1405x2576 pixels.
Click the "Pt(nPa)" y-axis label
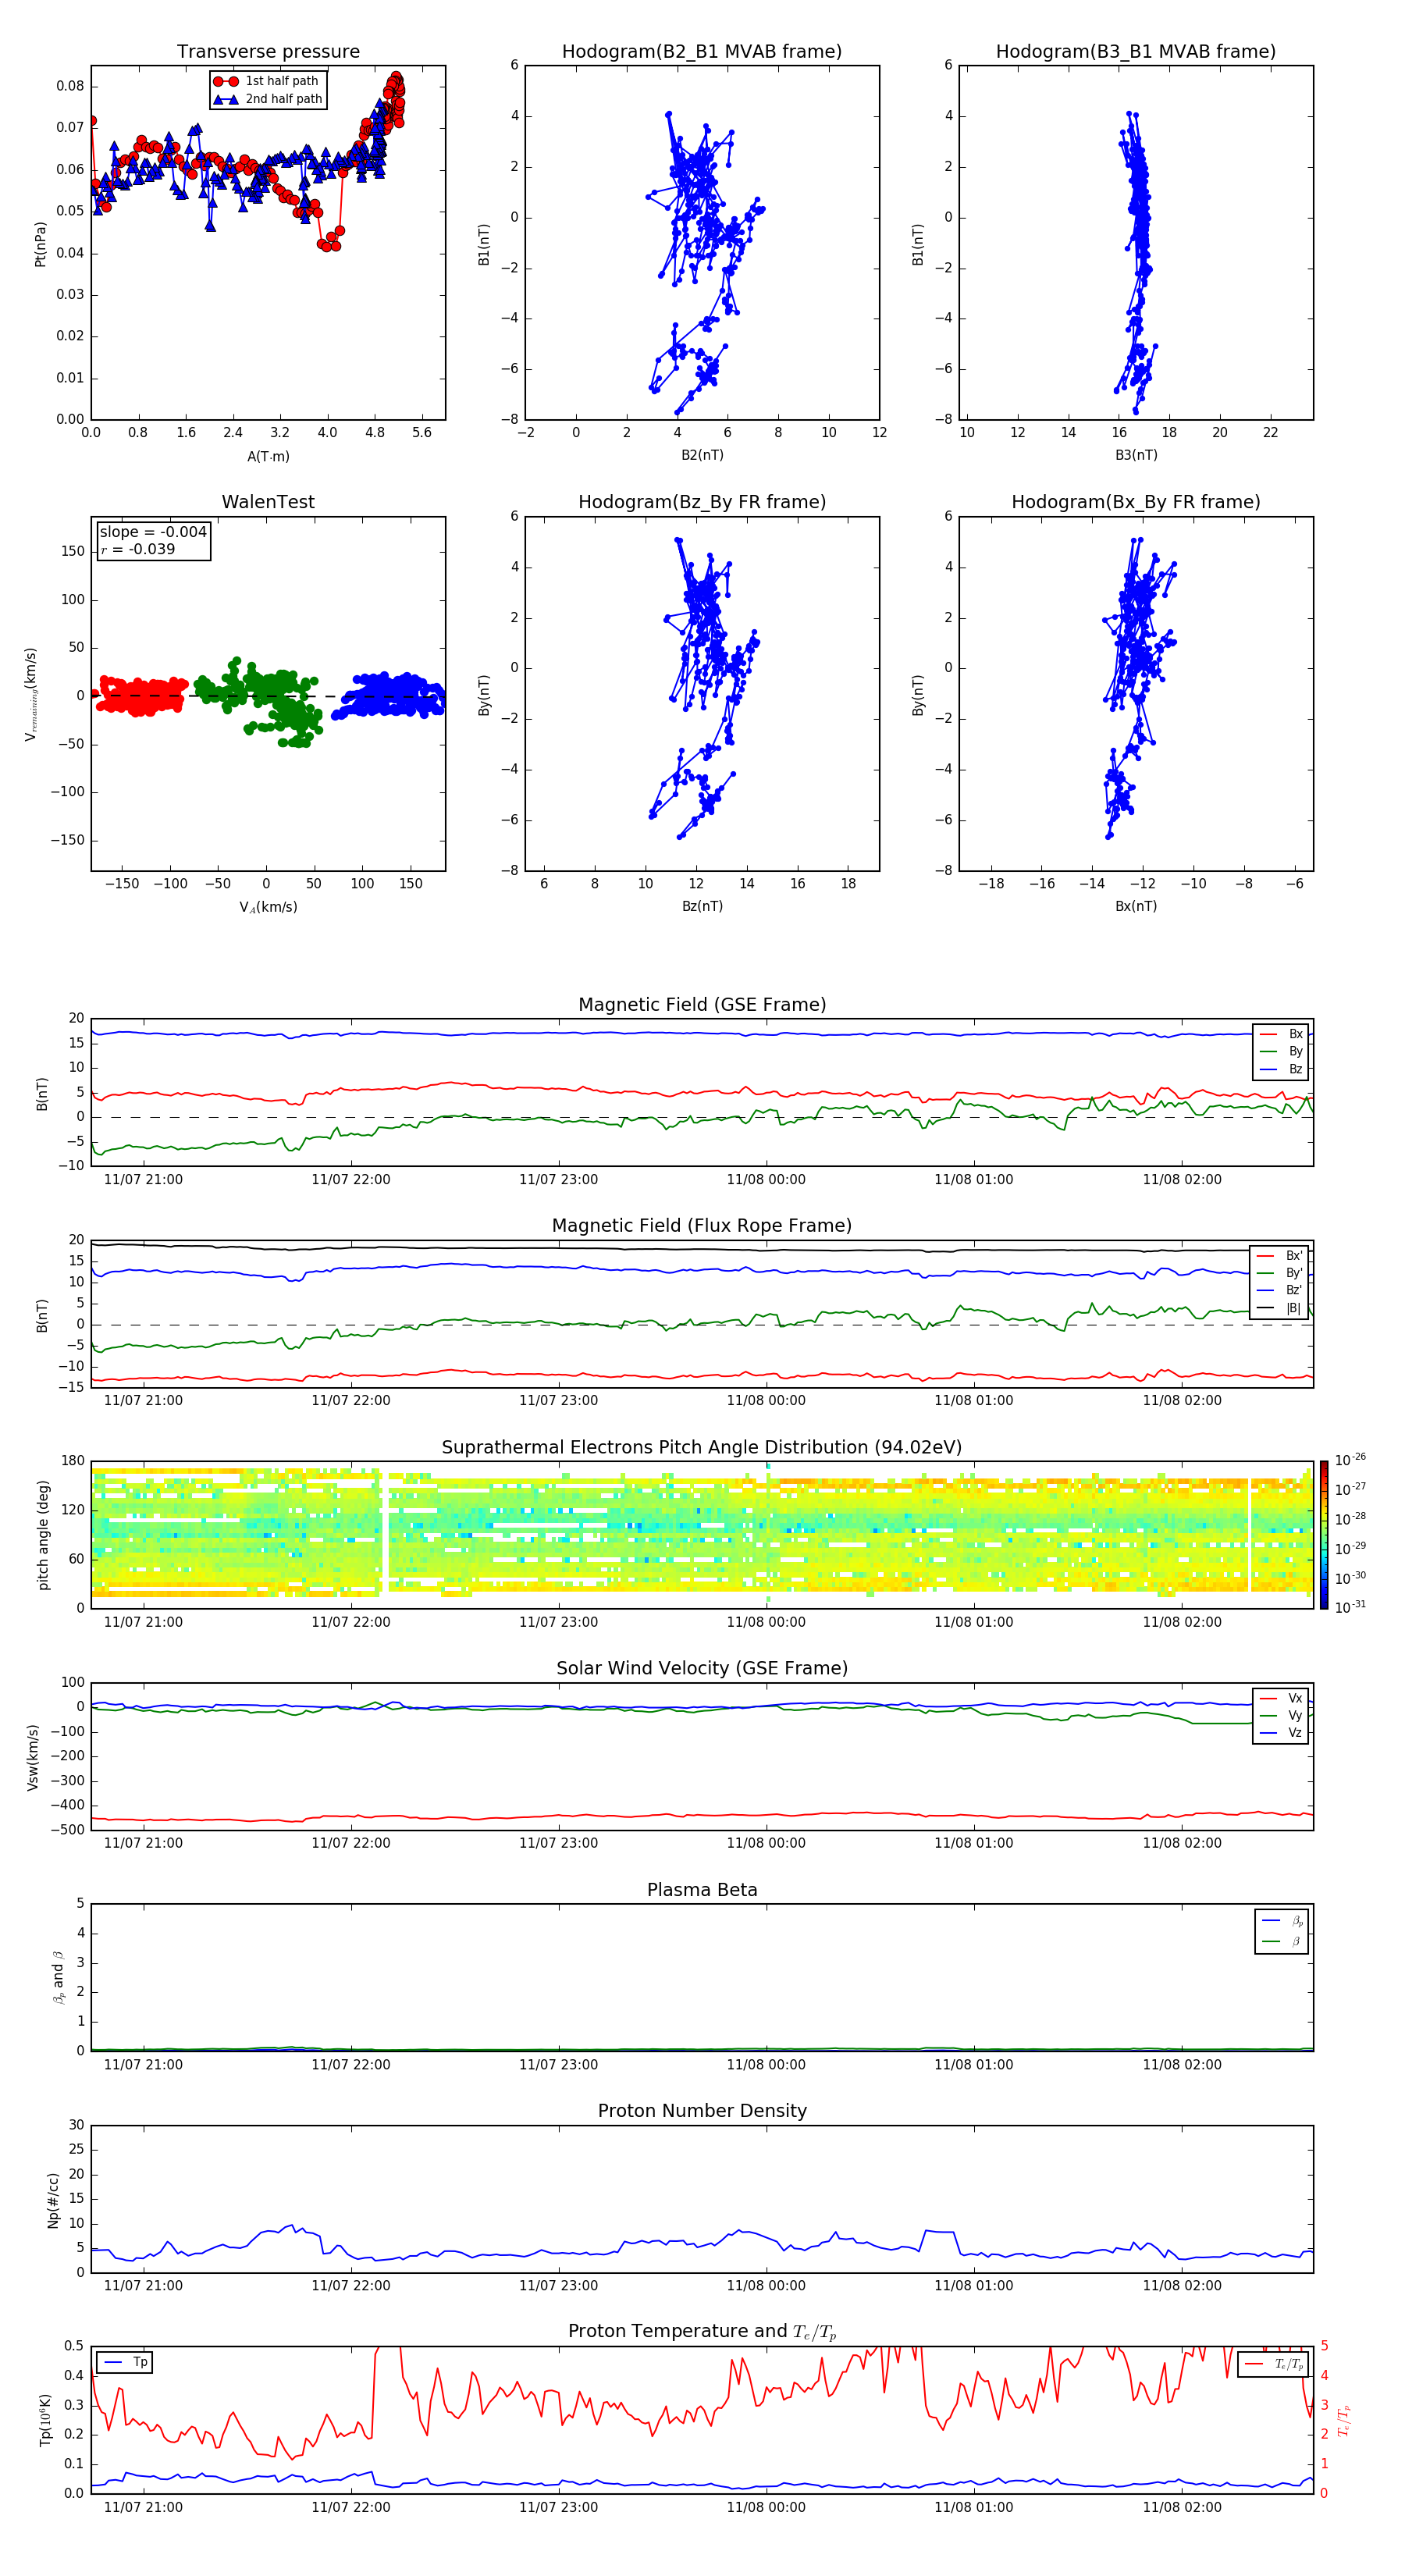40,244
